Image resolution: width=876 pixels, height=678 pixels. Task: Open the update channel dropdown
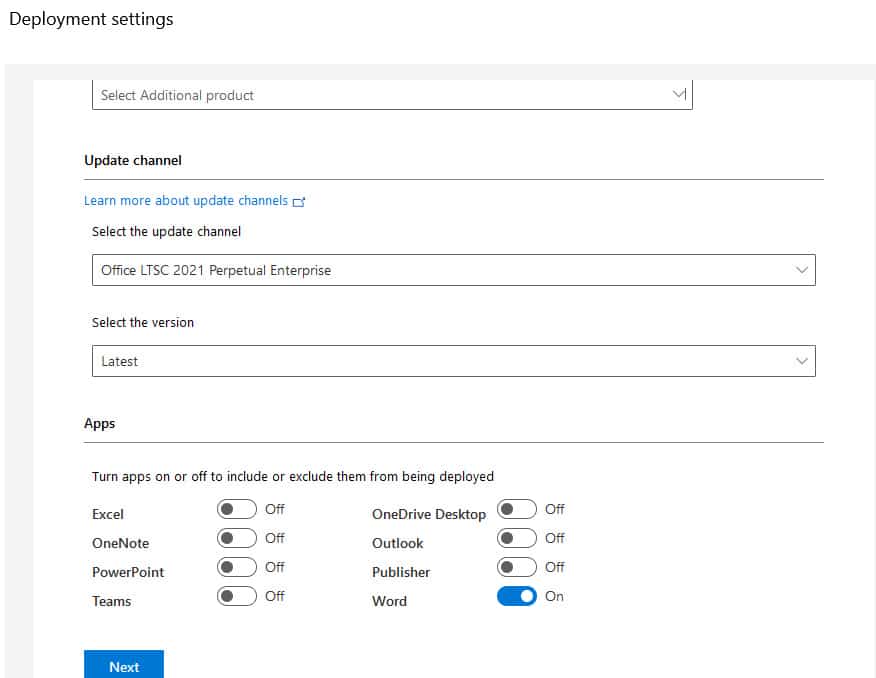pos(450,270)
